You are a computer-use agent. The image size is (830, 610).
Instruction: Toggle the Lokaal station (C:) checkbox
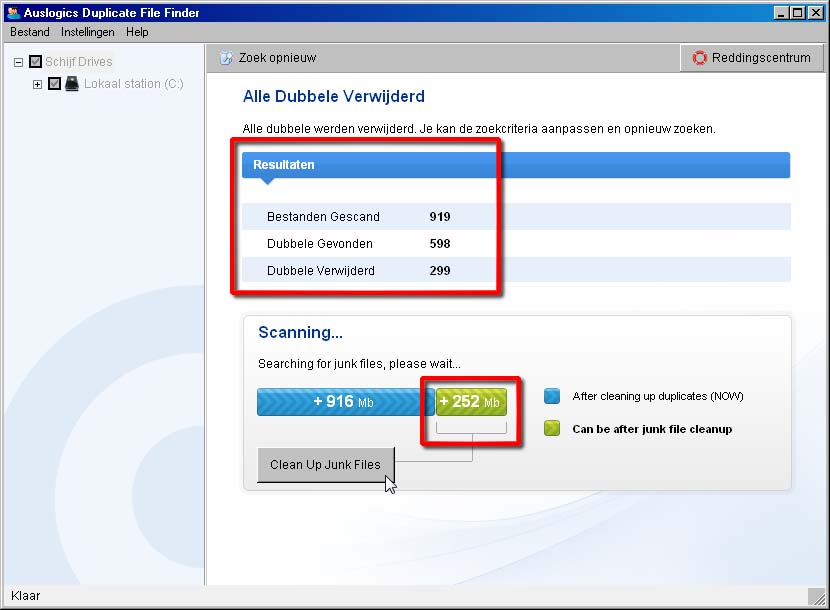pos(54,84)
